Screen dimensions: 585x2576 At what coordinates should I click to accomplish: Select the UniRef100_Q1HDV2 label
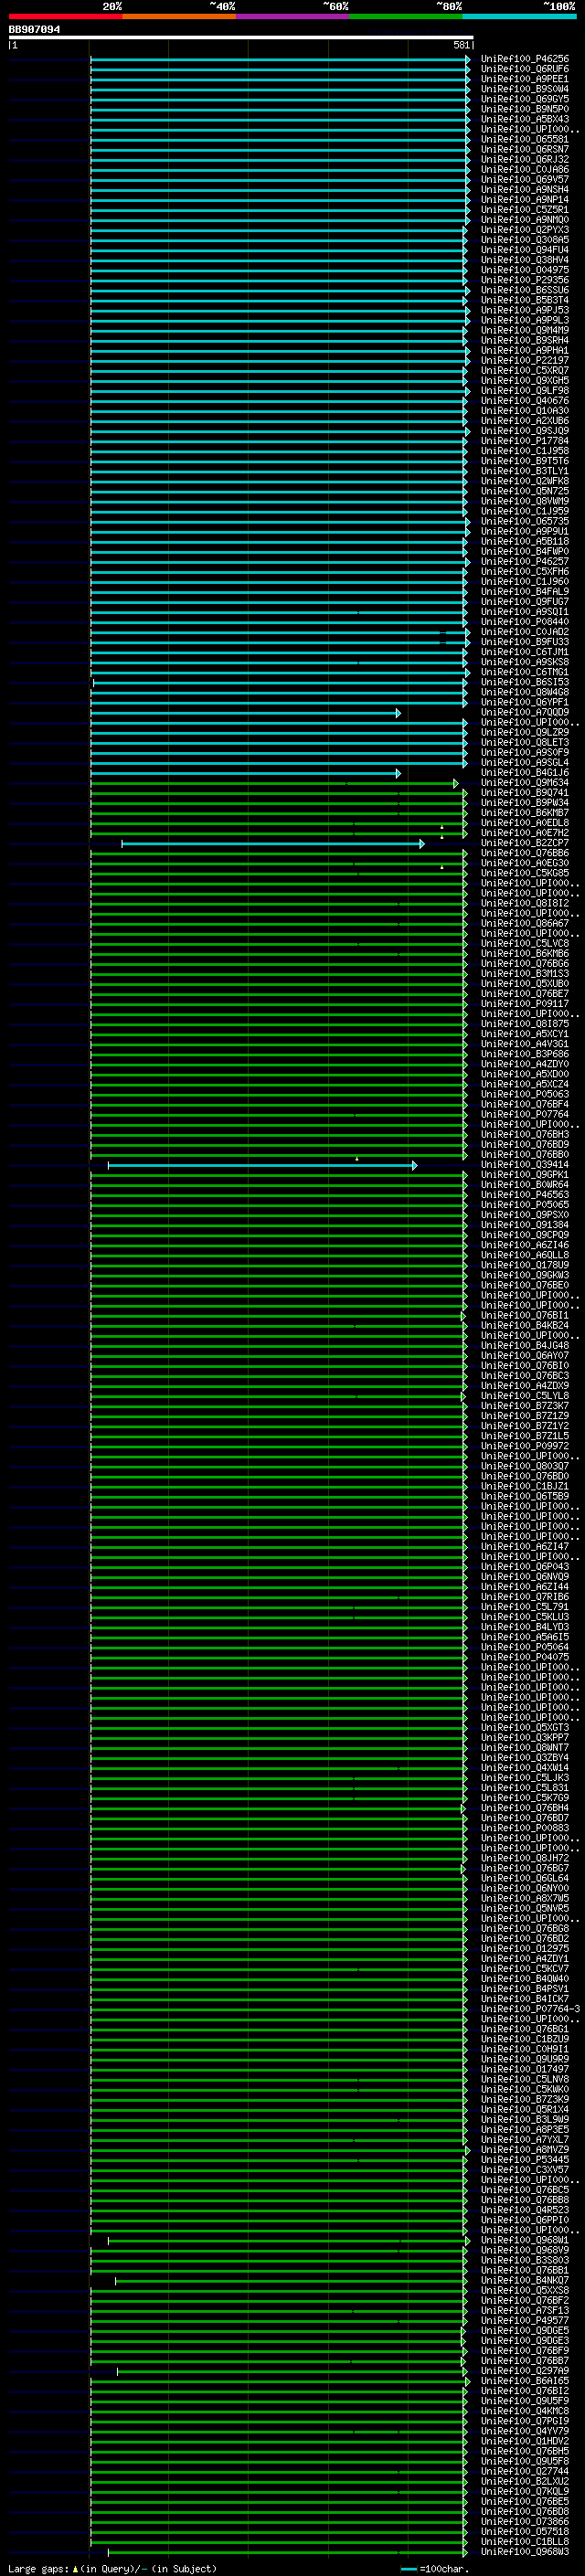point(525,2443)
